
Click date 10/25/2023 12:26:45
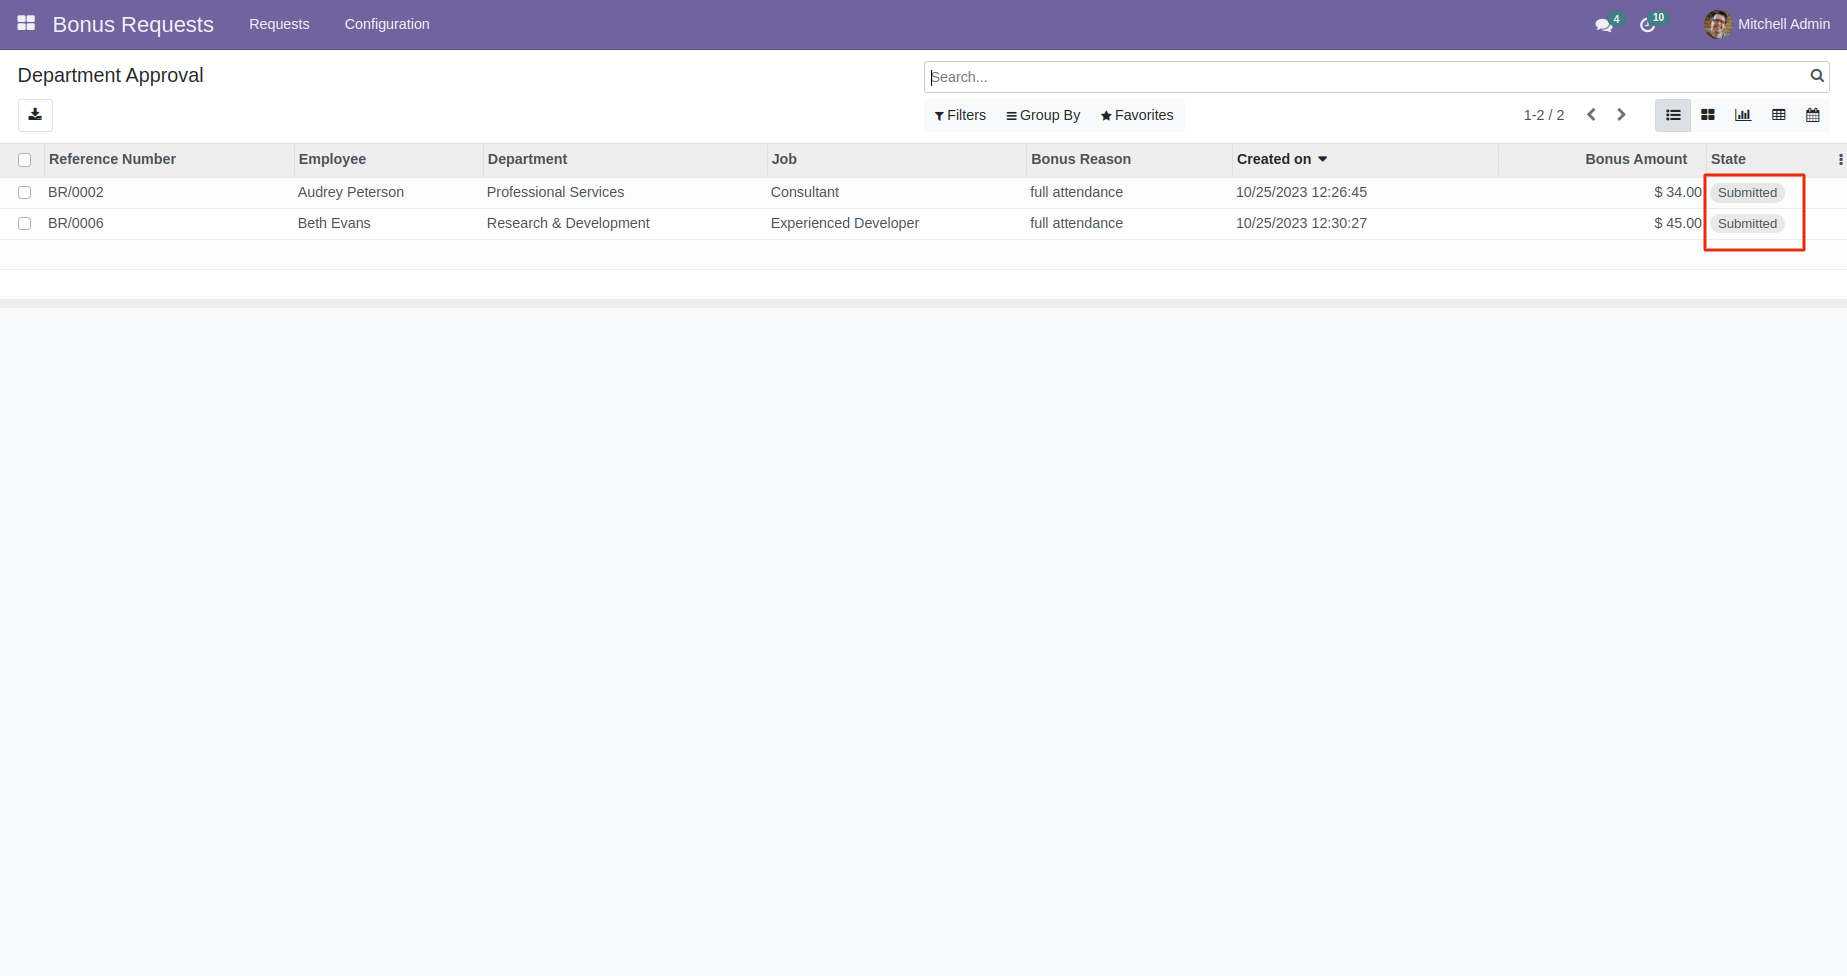coord(1301,192)
